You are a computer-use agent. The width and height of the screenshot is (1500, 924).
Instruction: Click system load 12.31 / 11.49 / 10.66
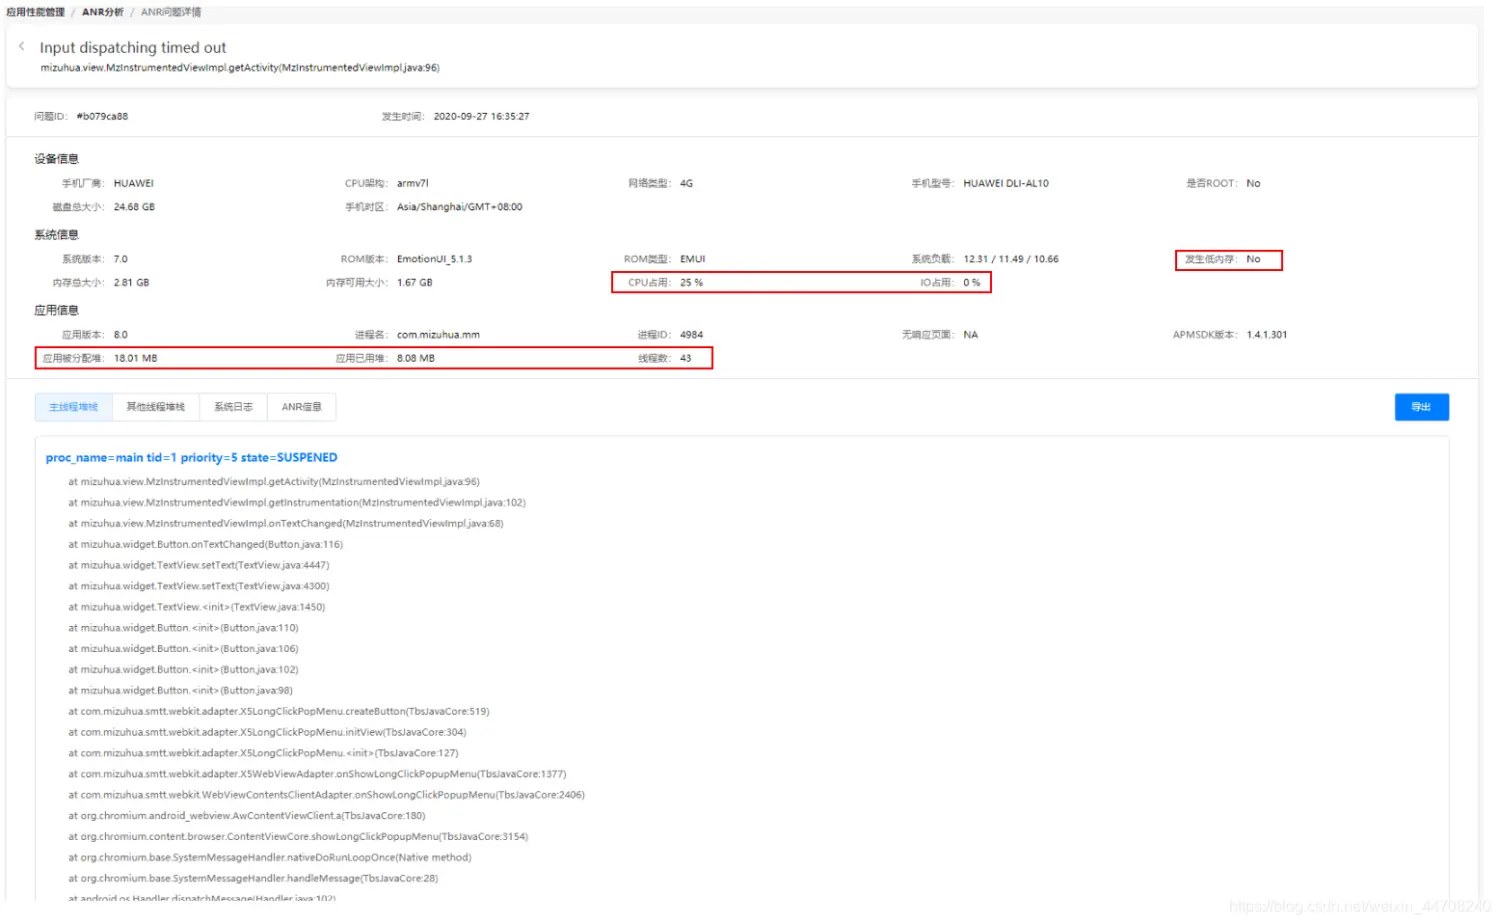point(1011,259)
